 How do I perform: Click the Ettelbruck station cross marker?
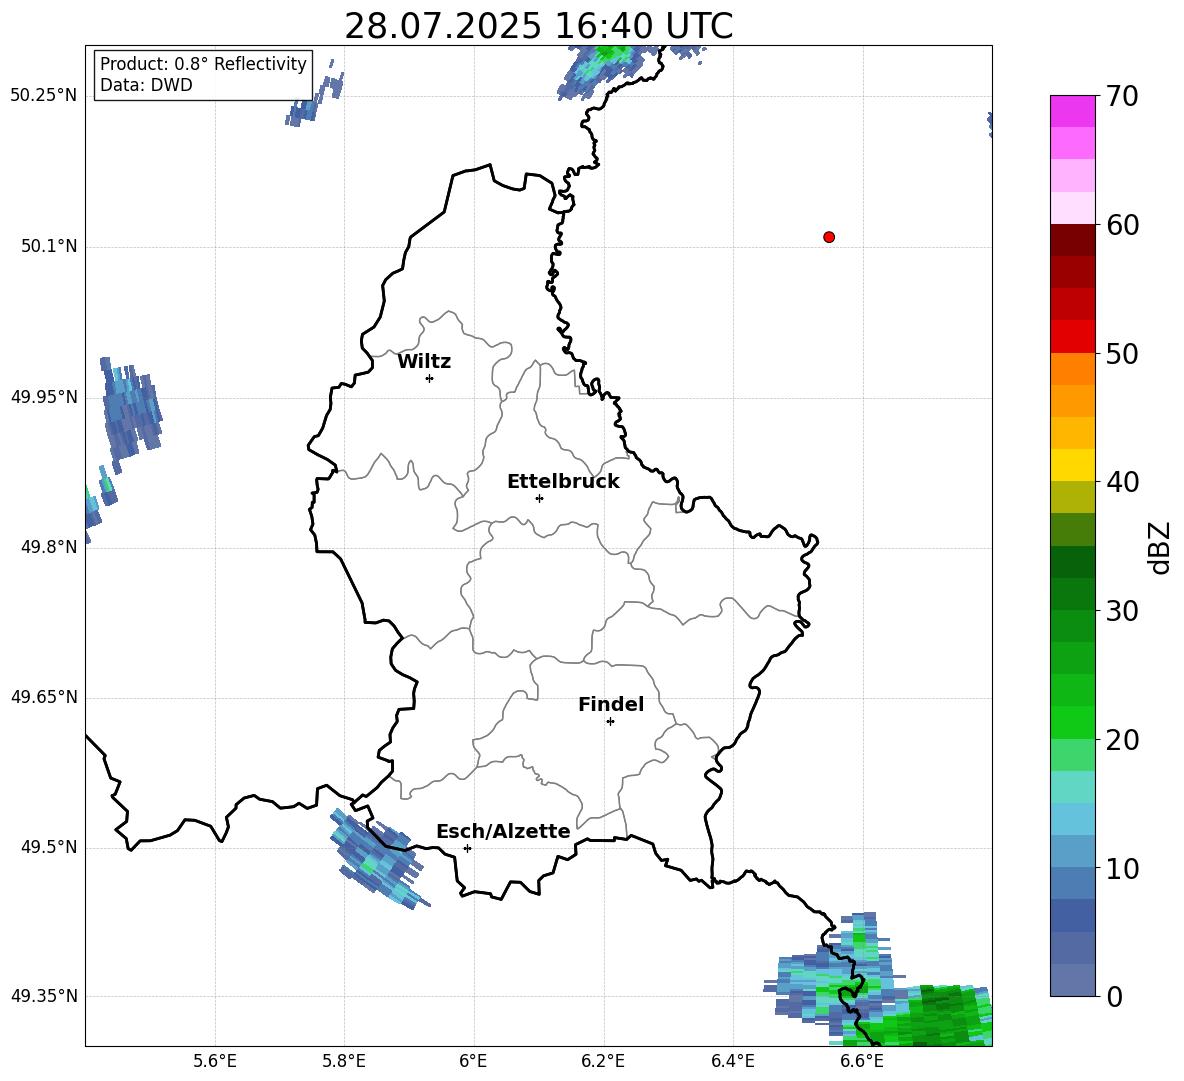pyautogui.click(x=539, y=498)
